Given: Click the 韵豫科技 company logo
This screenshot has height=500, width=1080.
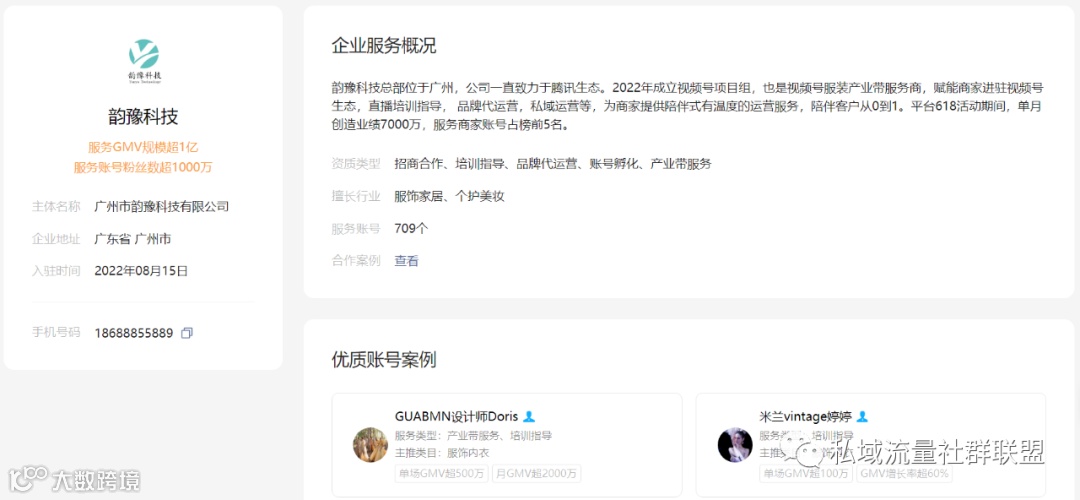Looking at the screenshot, I should pos(144,61).
